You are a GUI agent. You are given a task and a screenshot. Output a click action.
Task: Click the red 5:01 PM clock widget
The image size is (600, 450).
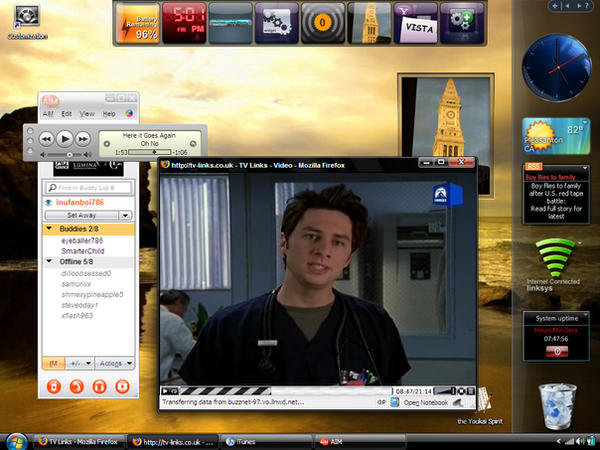[x=184, y=23]
